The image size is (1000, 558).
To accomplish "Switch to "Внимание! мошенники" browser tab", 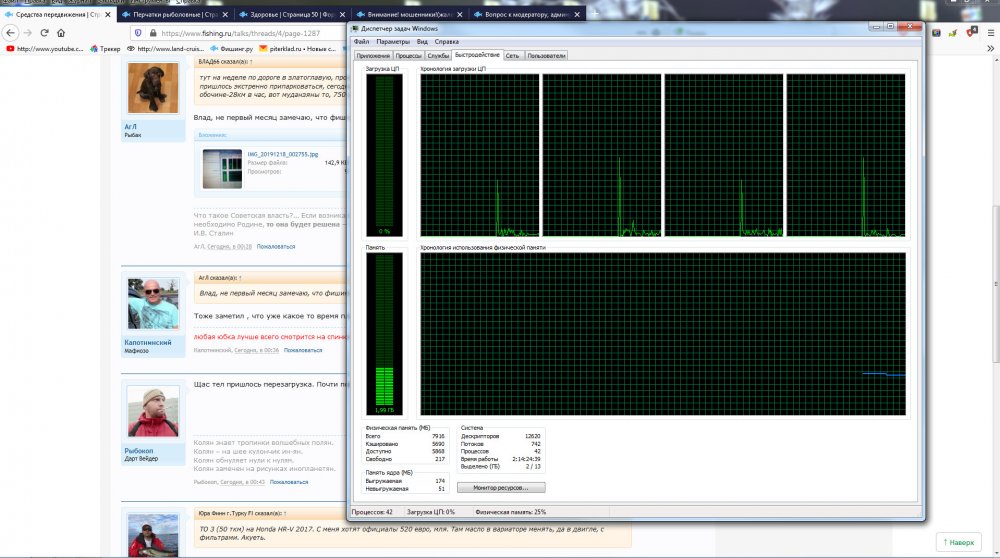I will [409, 14].
